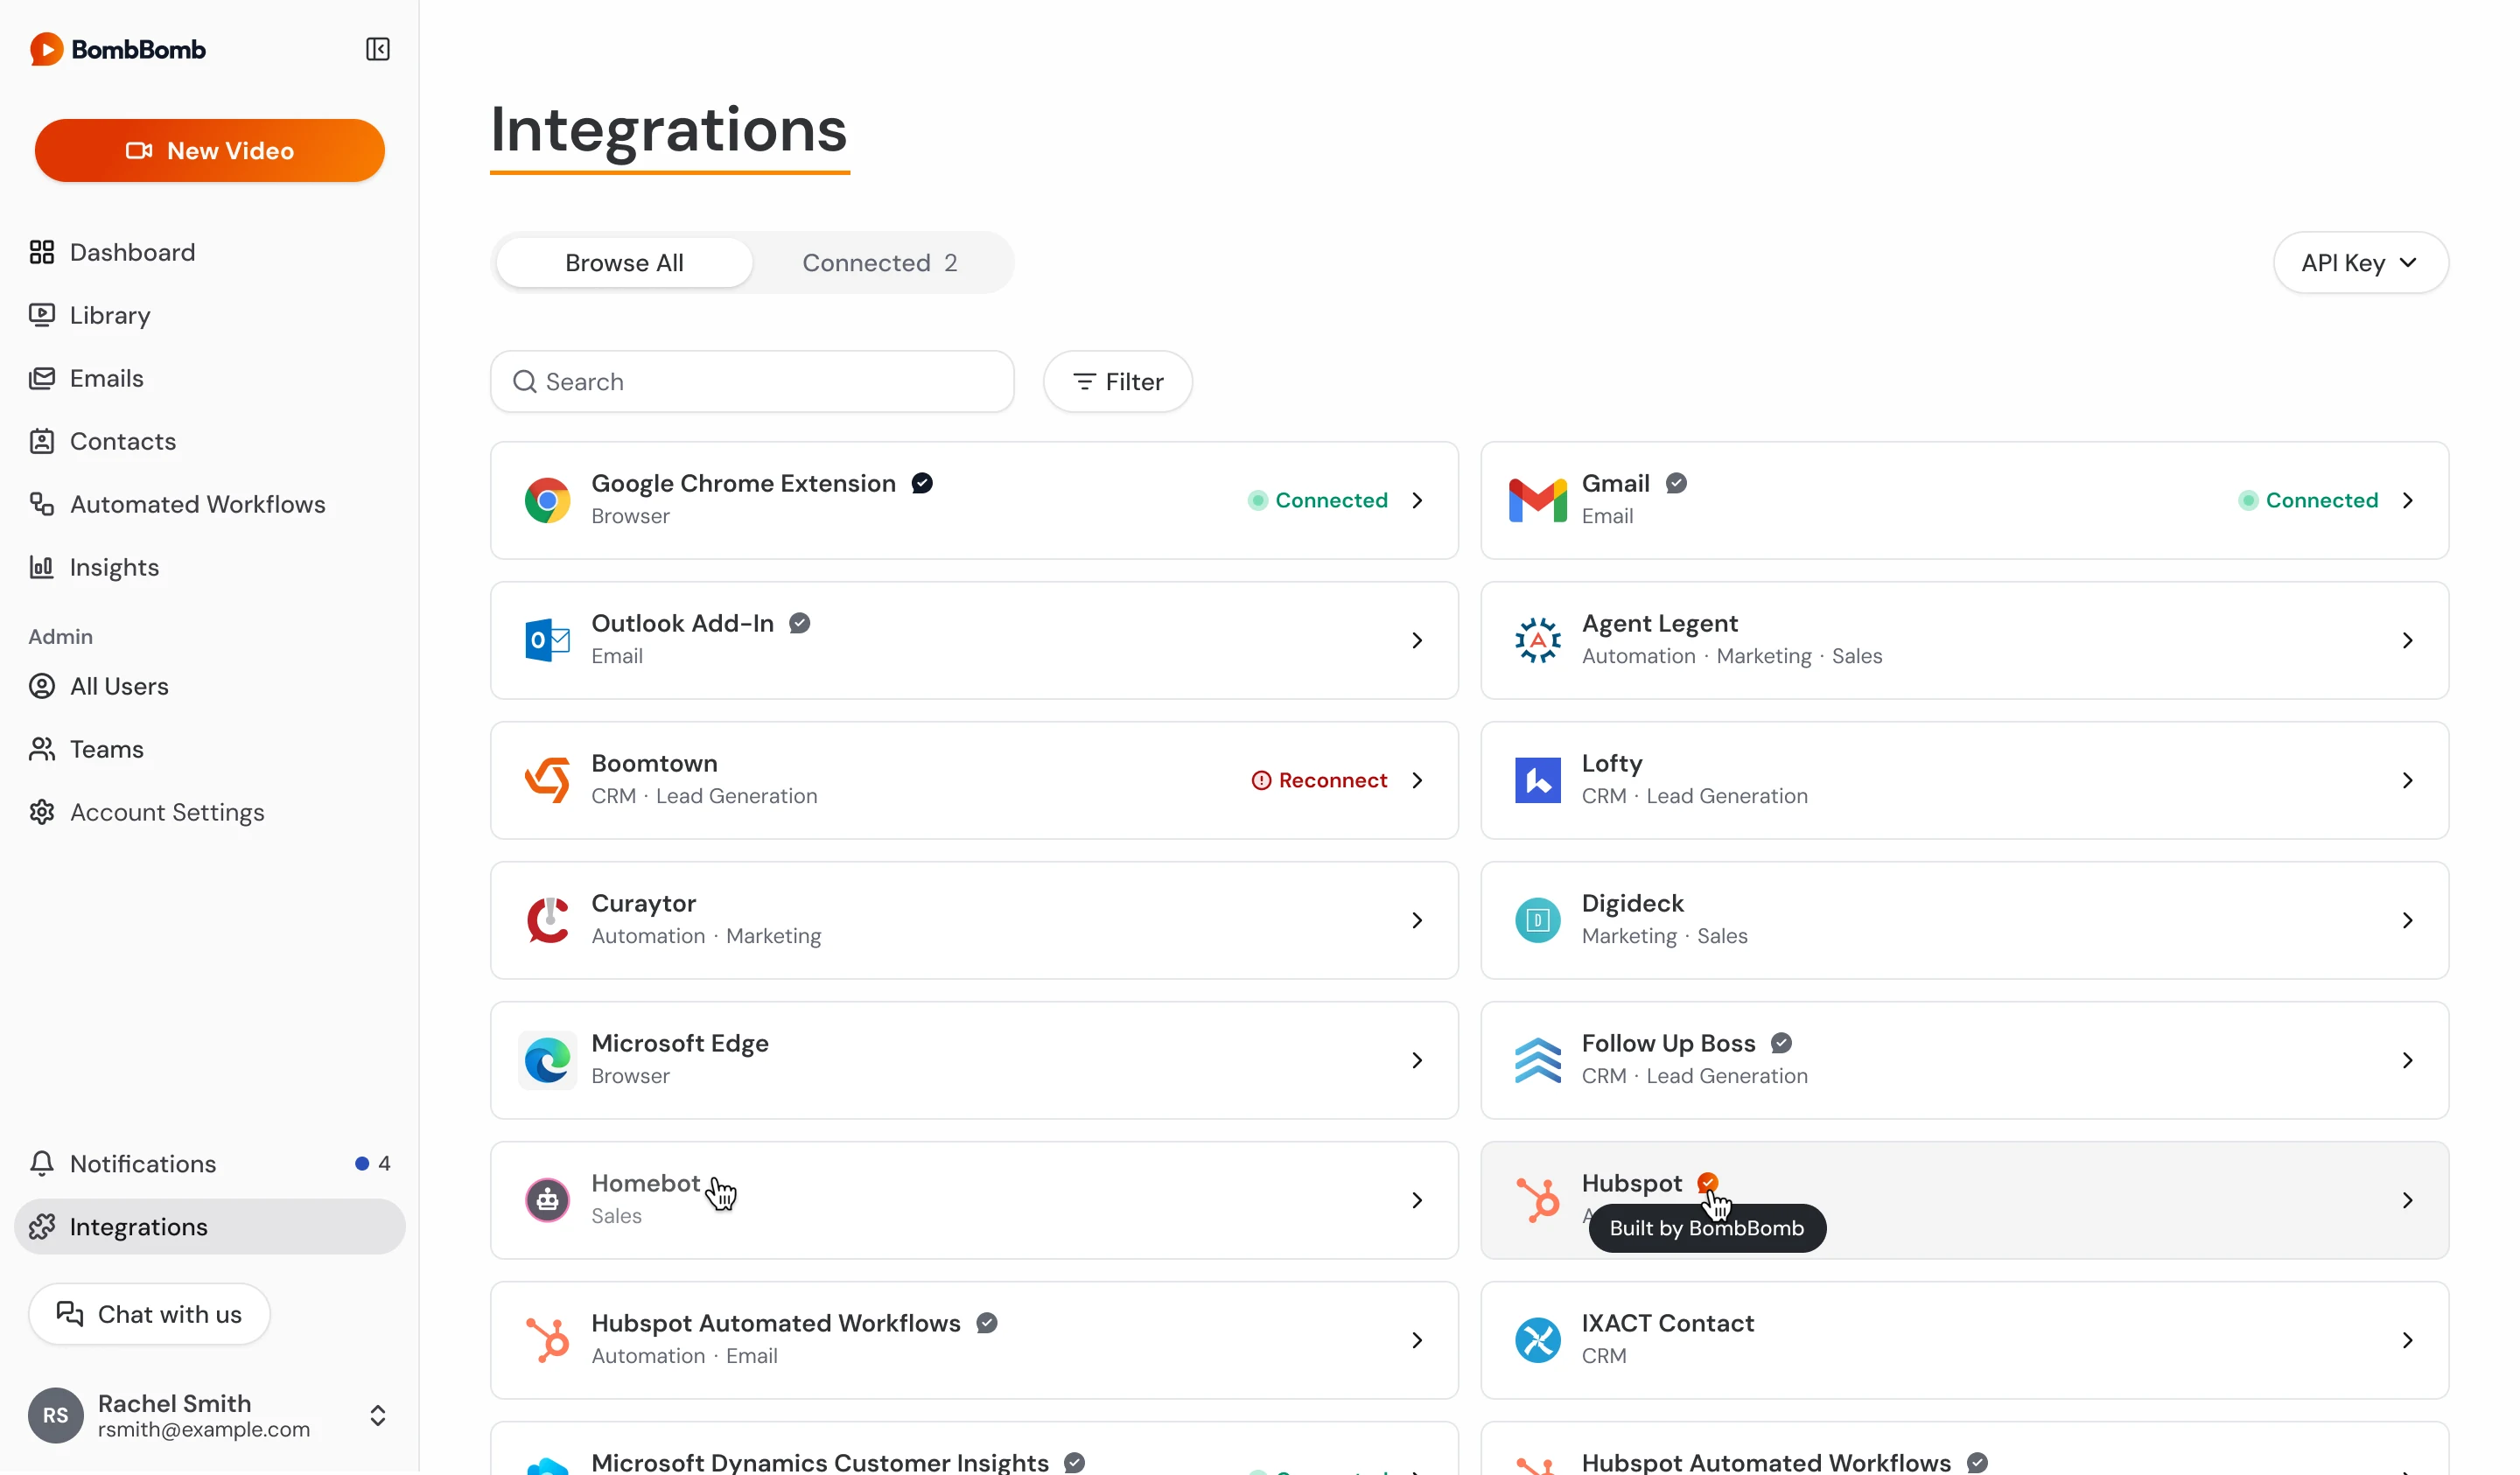Open the Teams admin page

coord(210,749)
